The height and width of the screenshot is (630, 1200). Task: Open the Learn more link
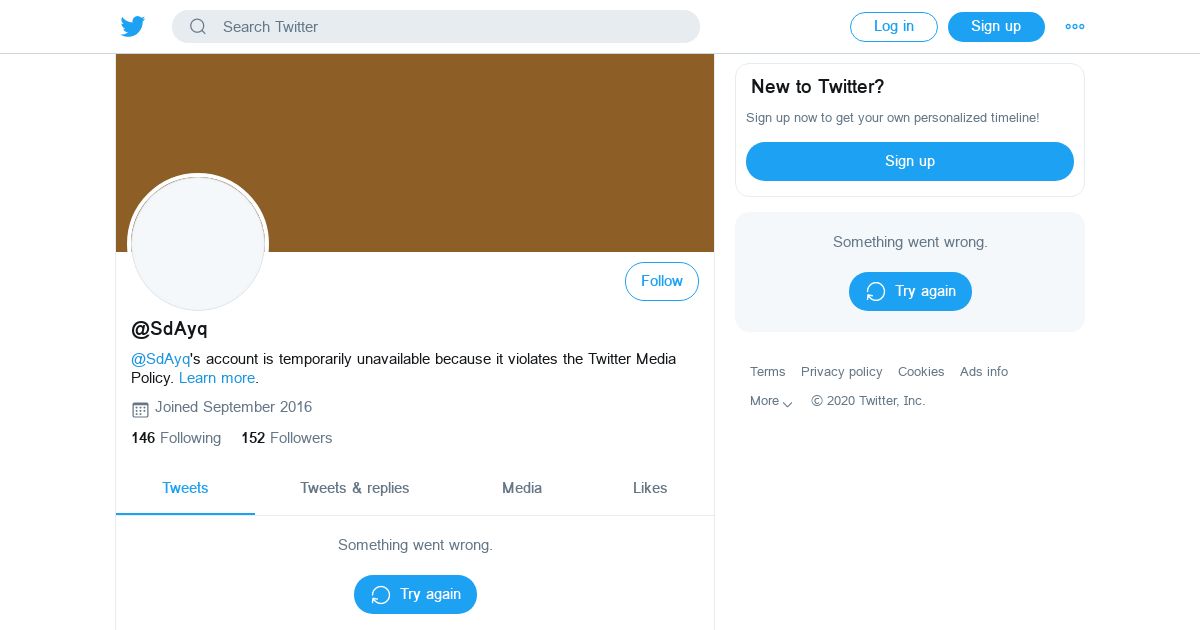pos(217,378)
